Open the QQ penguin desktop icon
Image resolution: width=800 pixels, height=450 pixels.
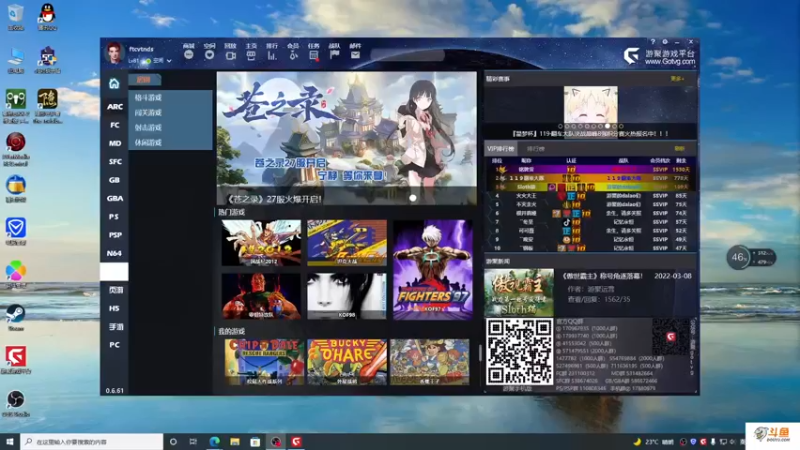pyautogui.click(x=47, y=17)
